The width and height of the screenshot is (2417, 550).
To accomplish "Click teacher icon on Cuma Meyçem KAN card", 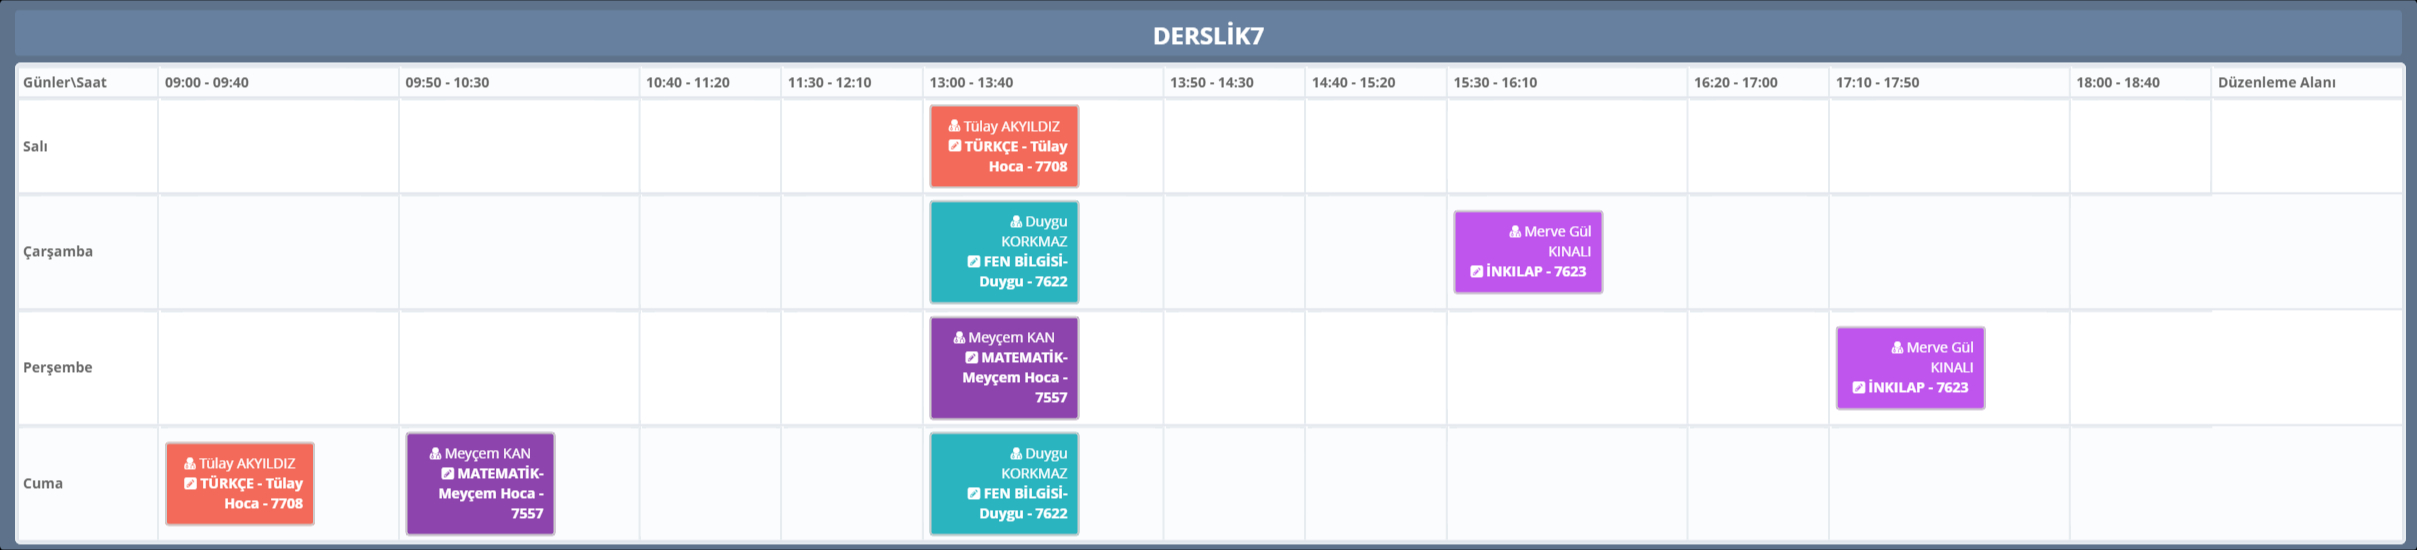I will [x=435, y=454].
